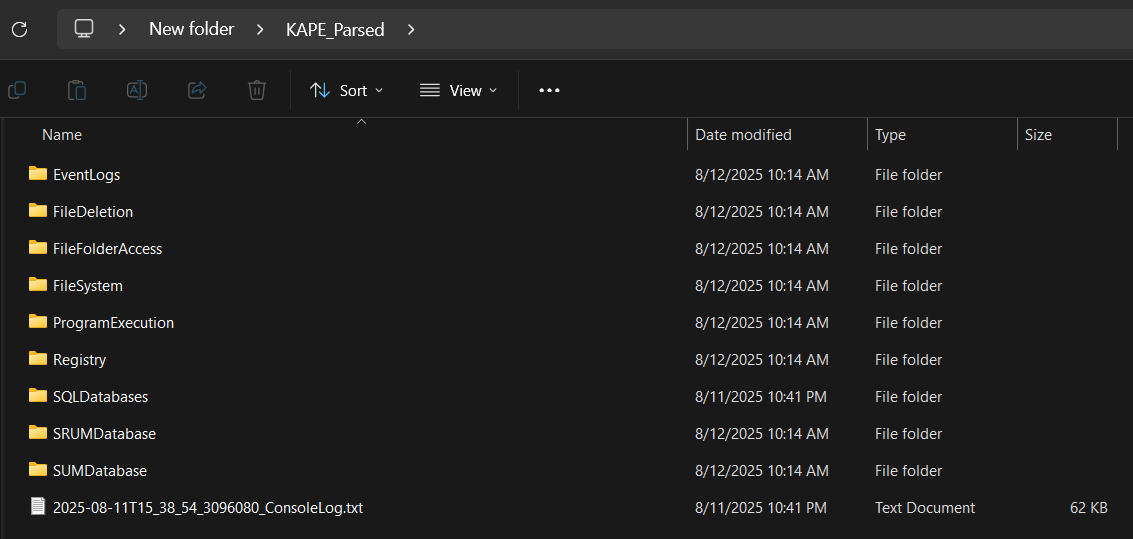Click the Refresh icon in address bar
Viewport: 1133px width, 539px height.
pos(19,29)
